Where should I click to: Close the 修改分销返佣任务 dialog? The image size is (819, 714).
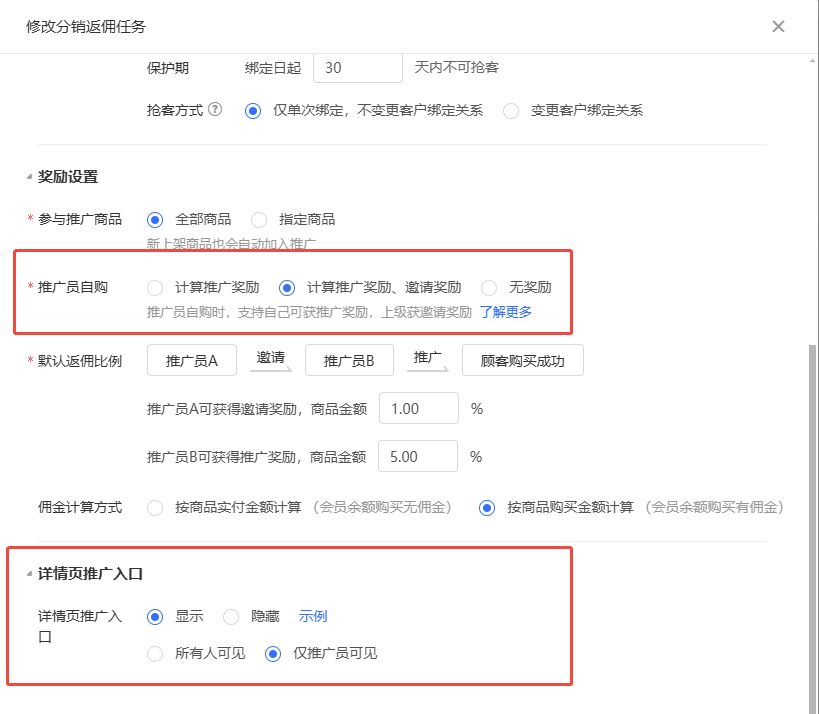(x=778, y=27)
